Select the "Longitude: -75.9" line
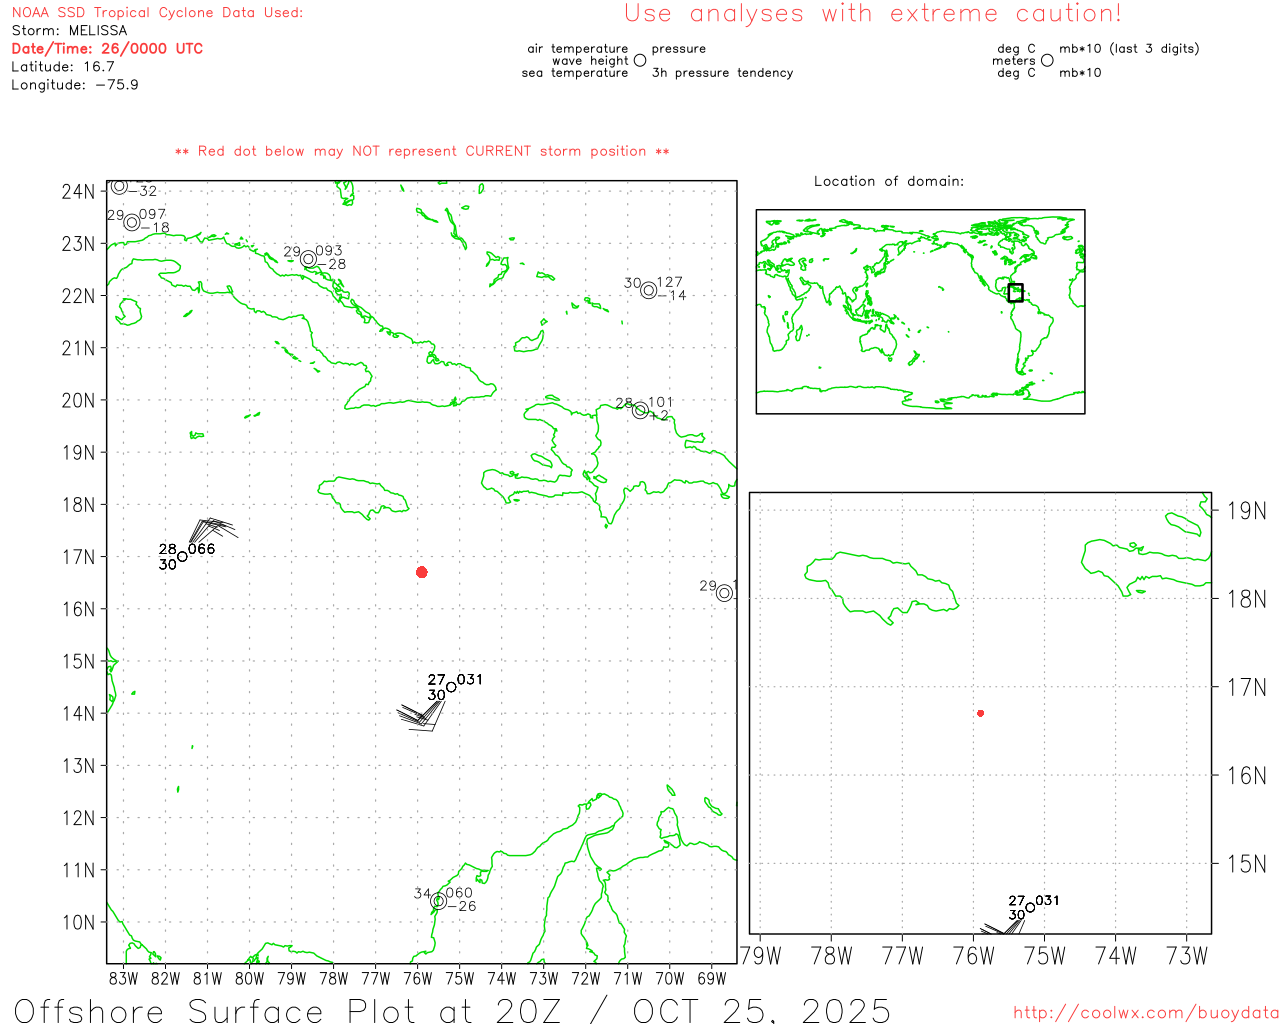Viewport: 1280px width, 1024px height. pos(75,84)
